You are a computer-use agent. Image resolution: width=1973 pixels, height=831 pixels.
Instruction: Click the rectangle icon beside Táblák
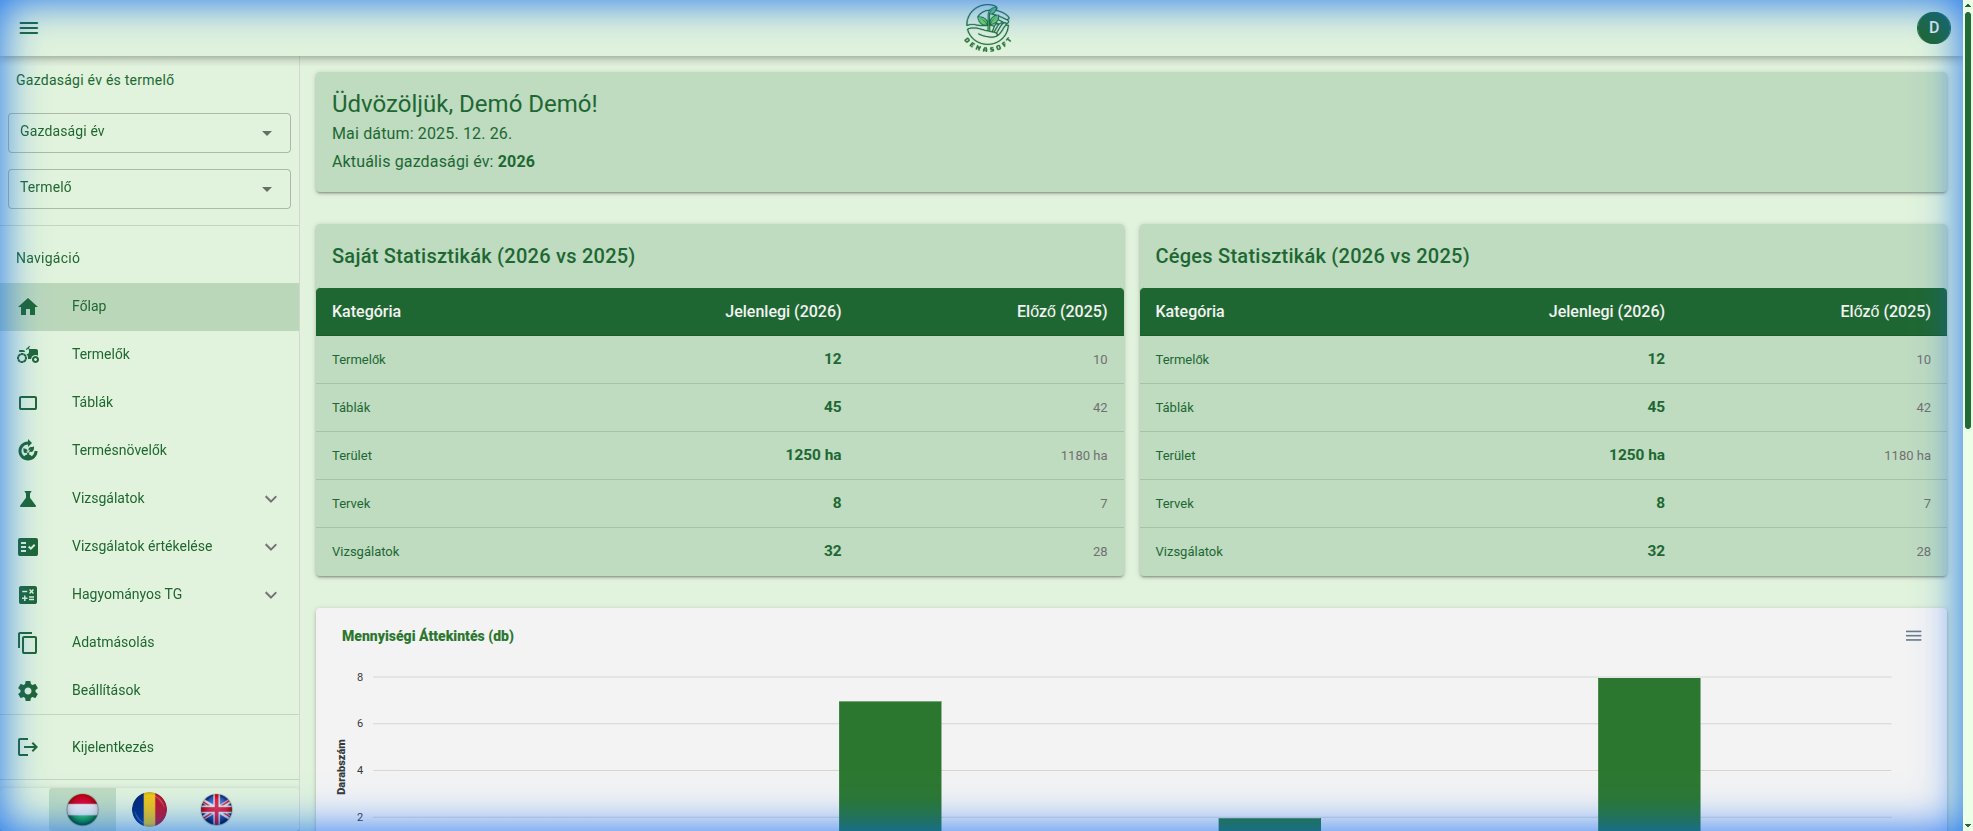click(28, 403)
